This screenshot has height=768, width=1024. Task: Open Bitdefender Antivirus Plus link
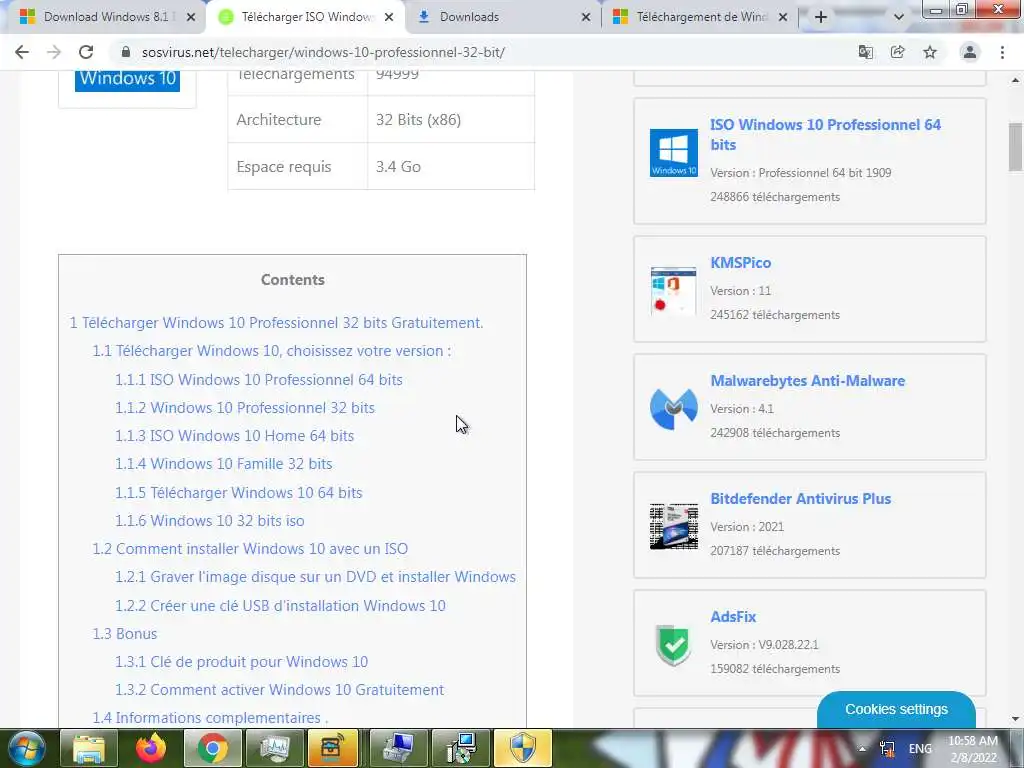pos(801,499)
